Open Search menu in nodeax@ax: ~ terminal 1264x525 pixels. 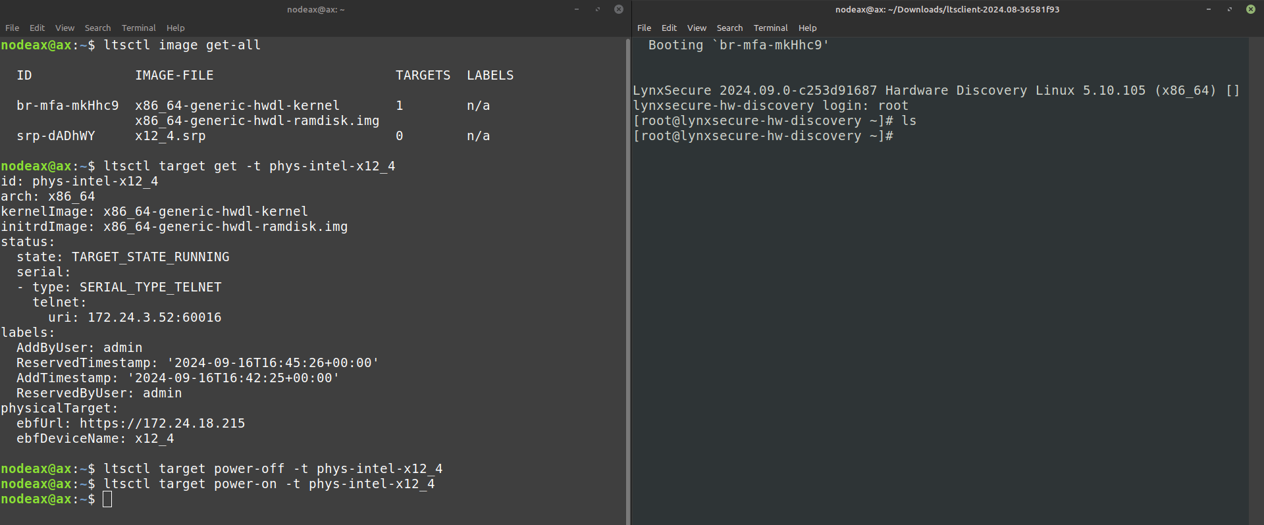click(x=98, y=28)
